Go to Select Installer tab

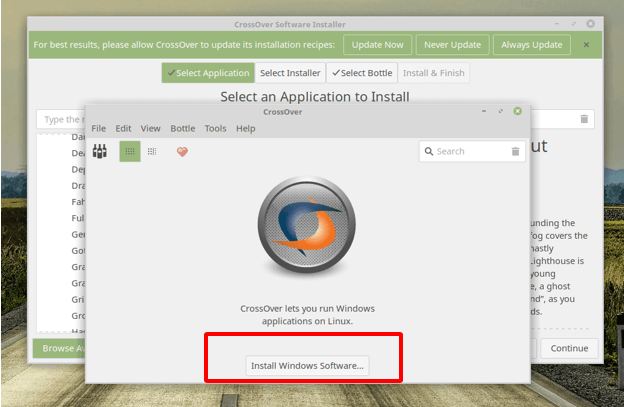point(290,73)
